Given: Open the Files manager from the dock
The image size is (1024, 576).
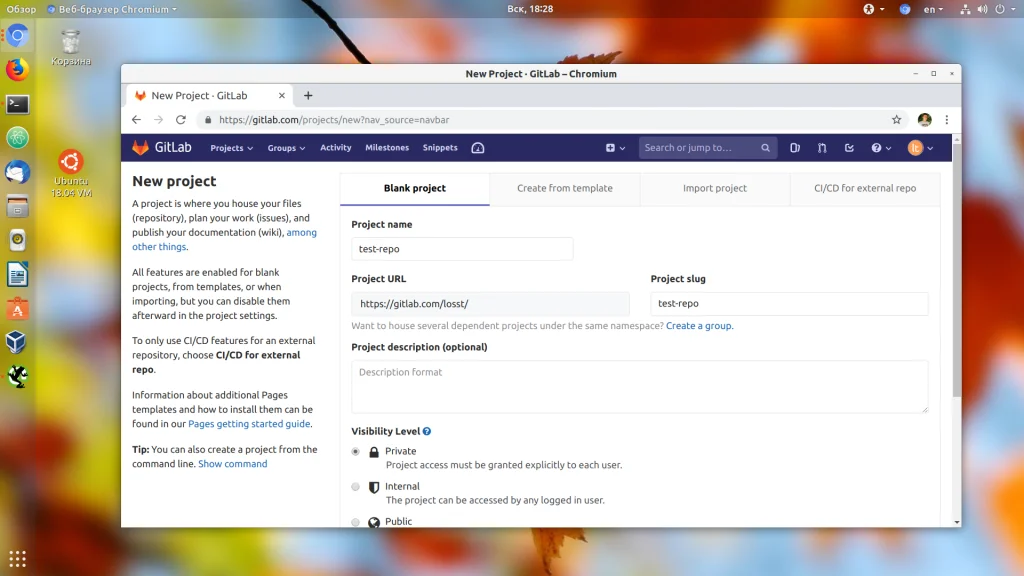Looking at the screenshot, I should (x=18, y=206).
